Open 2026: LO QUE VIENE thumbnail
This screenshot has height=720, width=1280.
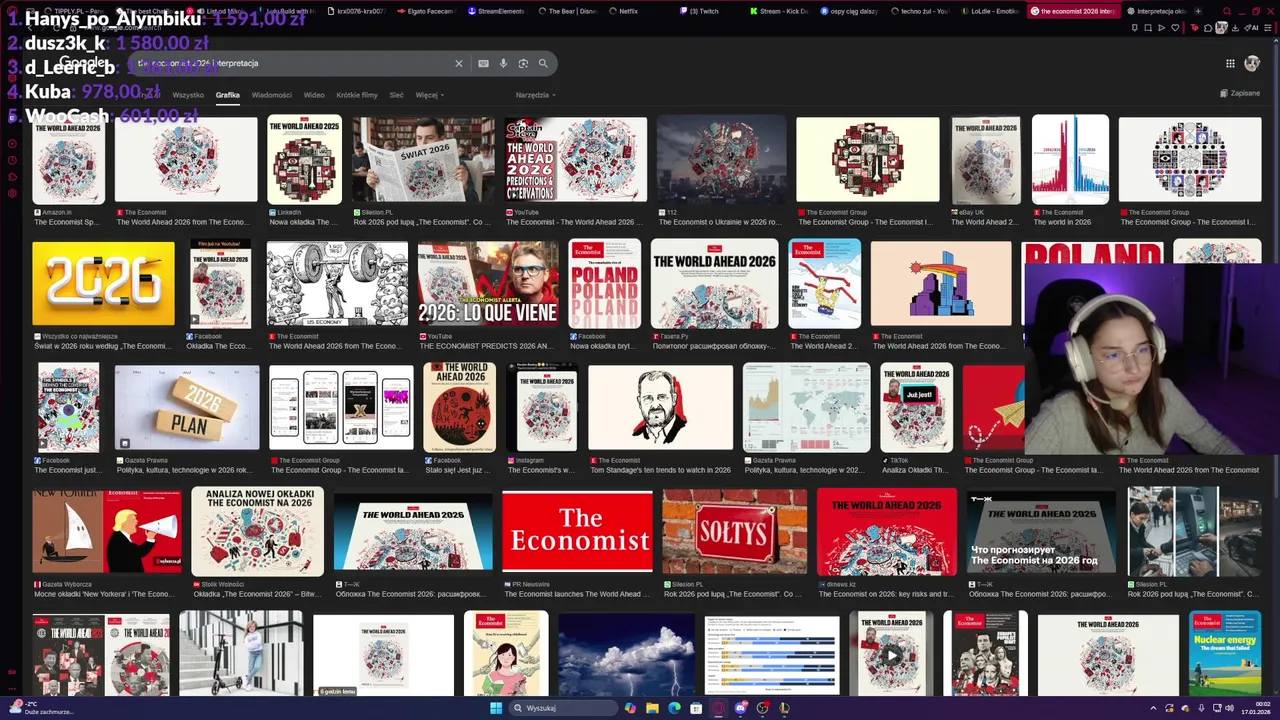point(488,284)
